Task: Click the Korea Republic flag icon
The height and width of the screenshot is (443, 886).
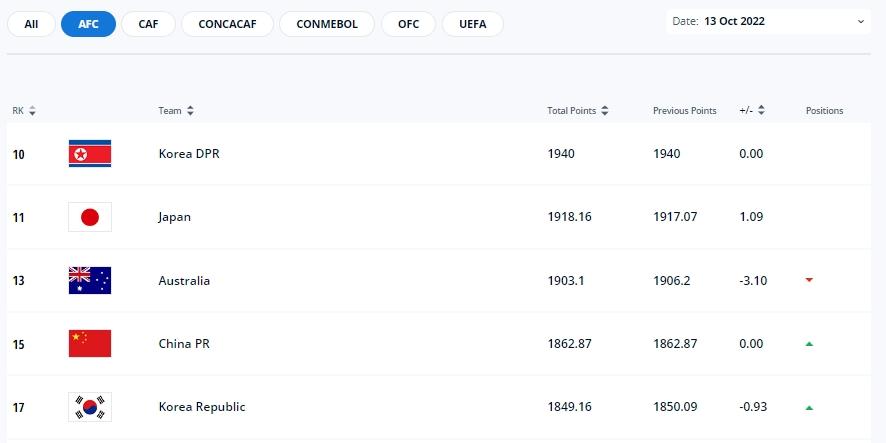Action: 90,407
